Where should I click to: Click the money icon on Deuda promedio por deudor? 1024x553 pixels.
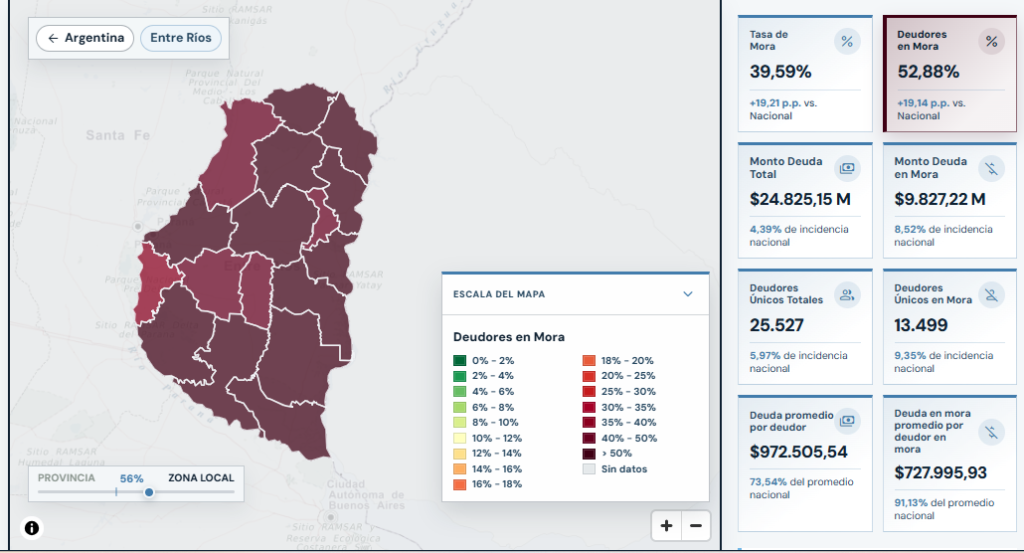pos(847,420)
